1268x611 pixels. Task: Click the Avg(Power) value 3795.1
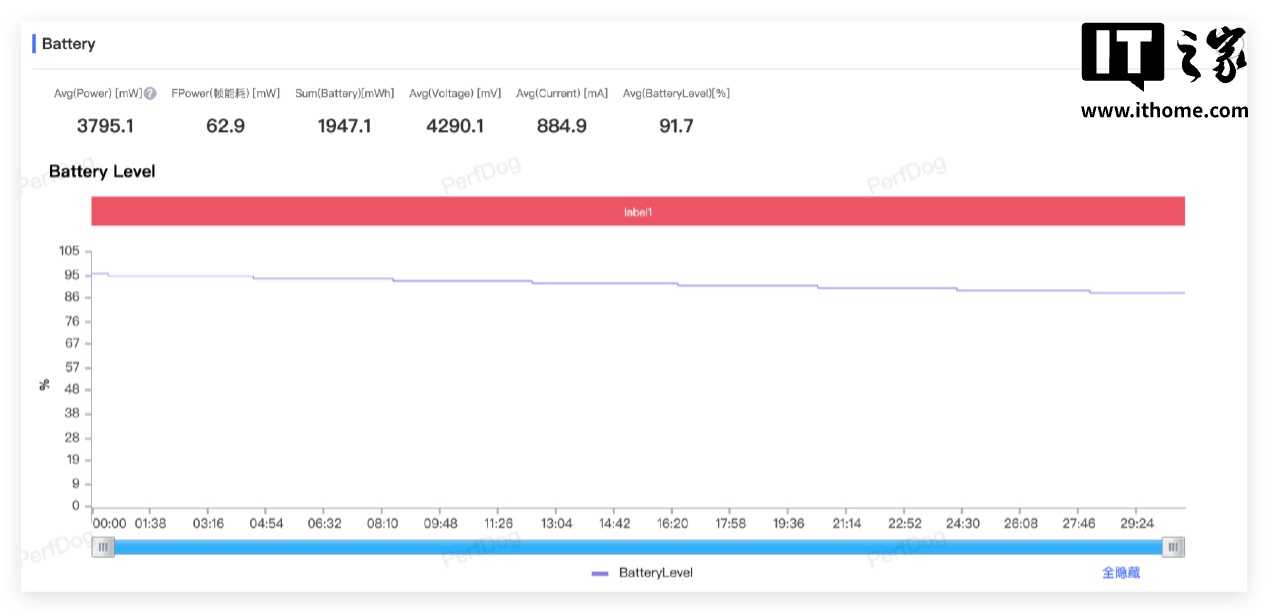coord(105,126)
